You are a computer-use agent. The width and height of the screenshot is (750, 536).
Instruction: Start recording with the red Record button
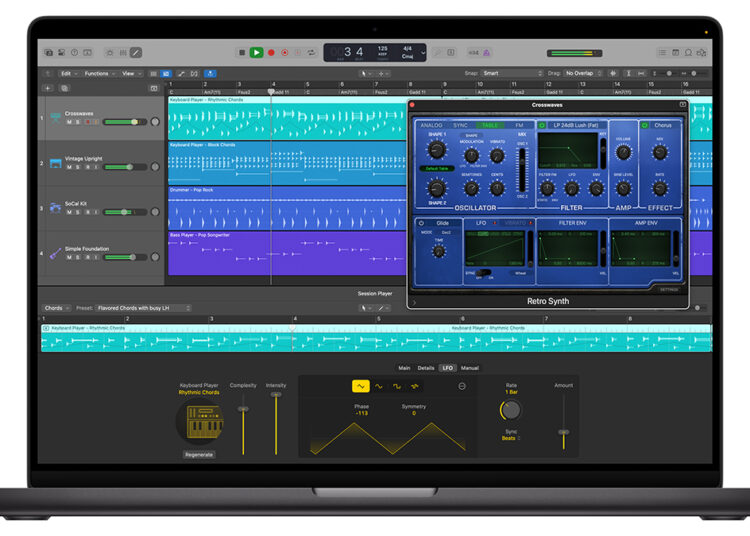pyautogui.click(x=271, y=53)
